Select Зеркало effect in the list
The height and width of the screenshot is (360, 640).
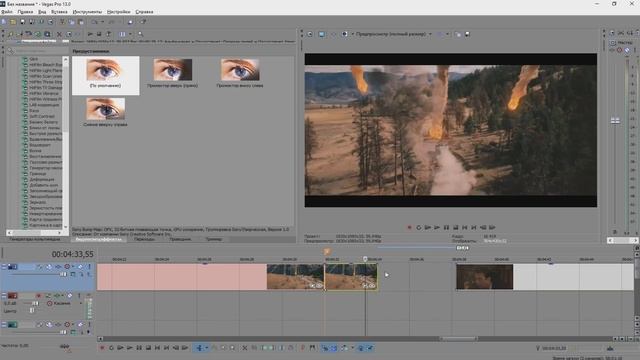click(38, 202)
